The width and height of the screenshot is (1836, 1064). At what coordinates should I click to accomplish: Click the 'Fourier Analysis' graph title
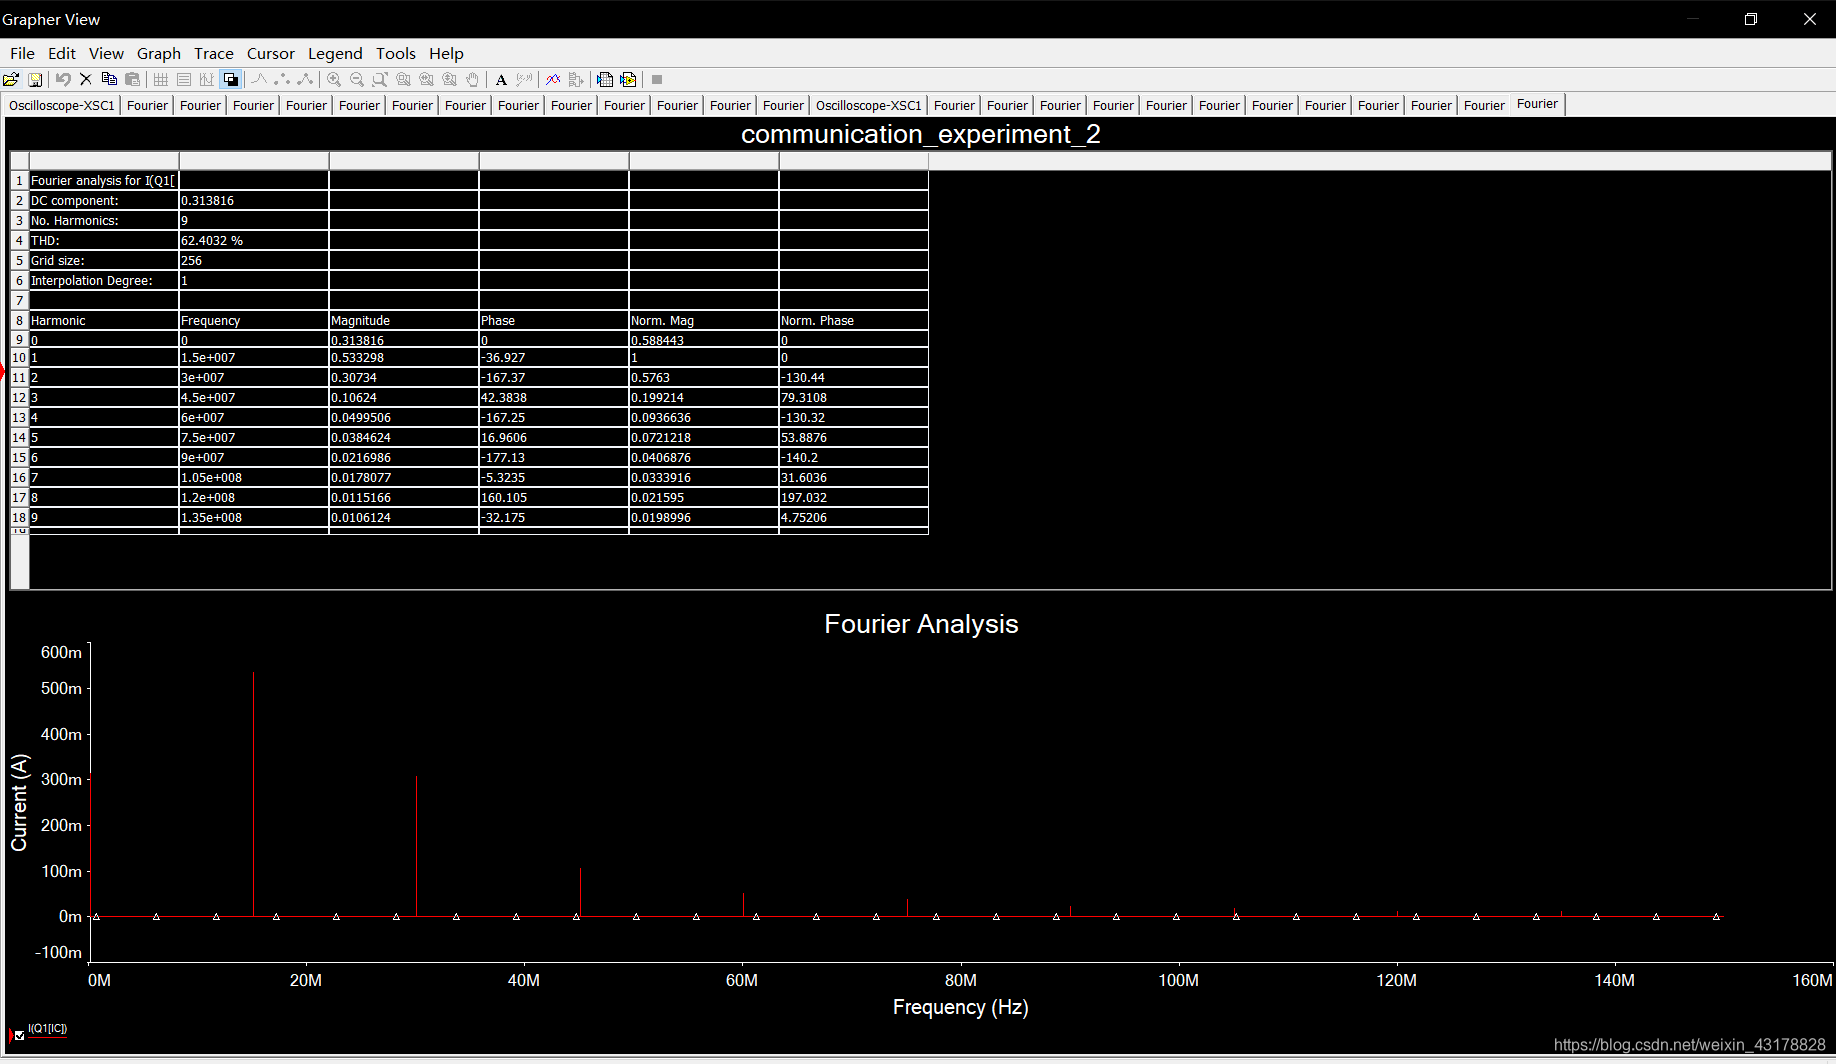click(921, 624)
